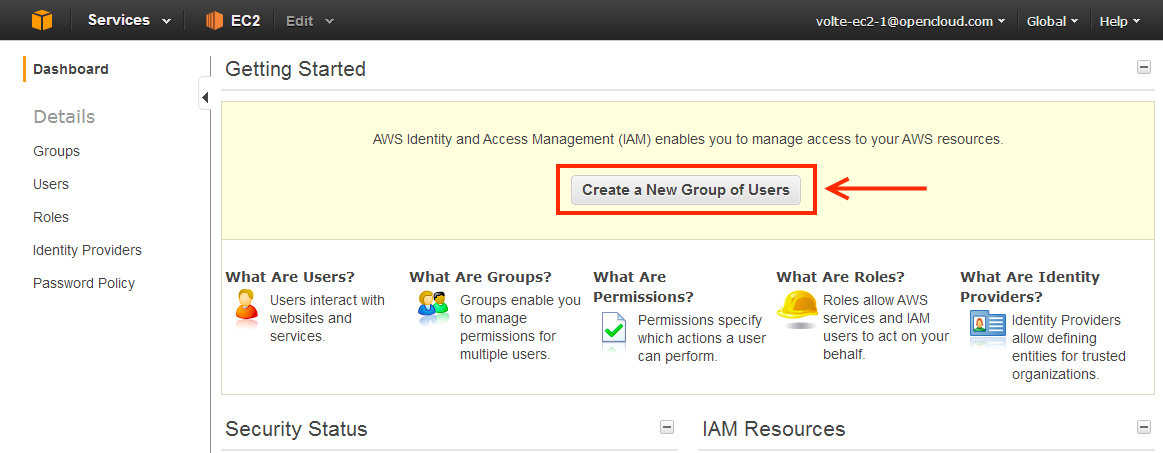Click the EC2 service shortcut icon

pyautogui.click(x=214, y=20)
